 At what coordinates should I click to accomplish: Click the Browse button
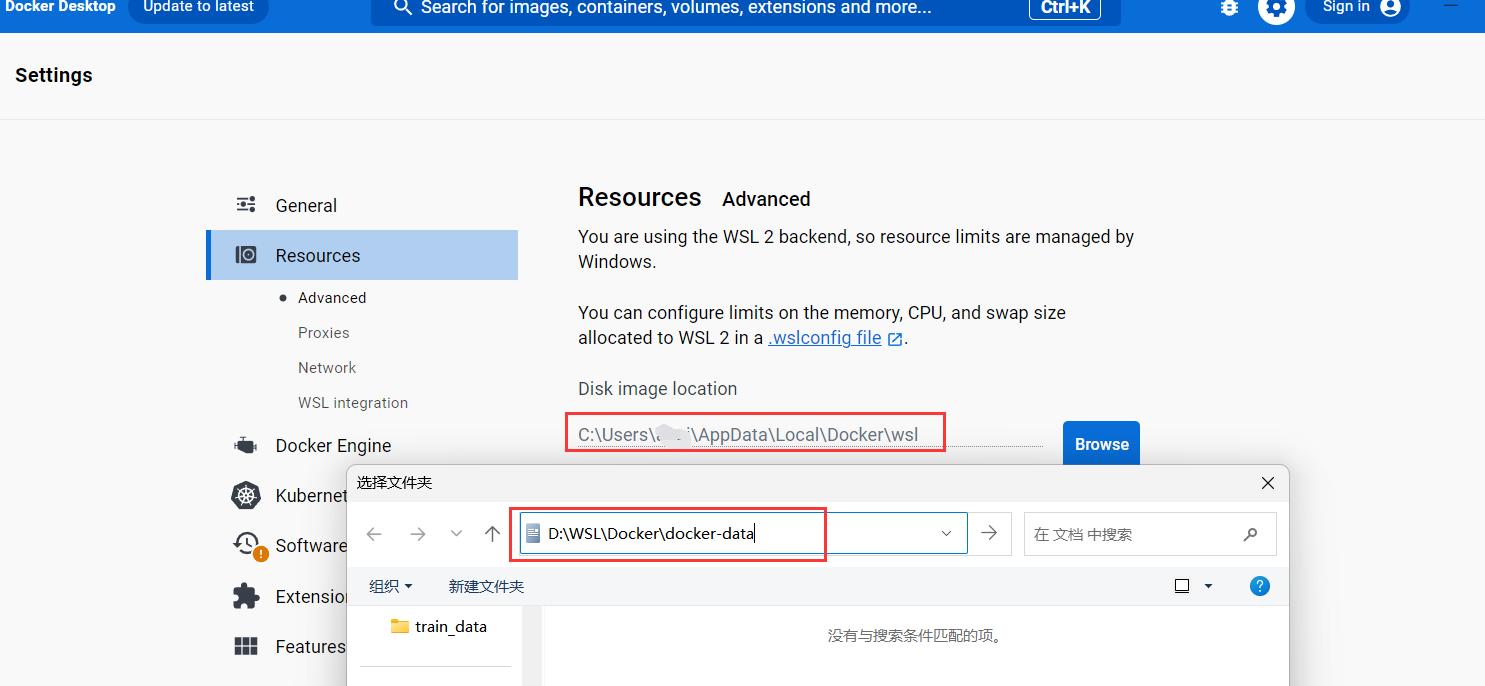[x=1101, y=444]
